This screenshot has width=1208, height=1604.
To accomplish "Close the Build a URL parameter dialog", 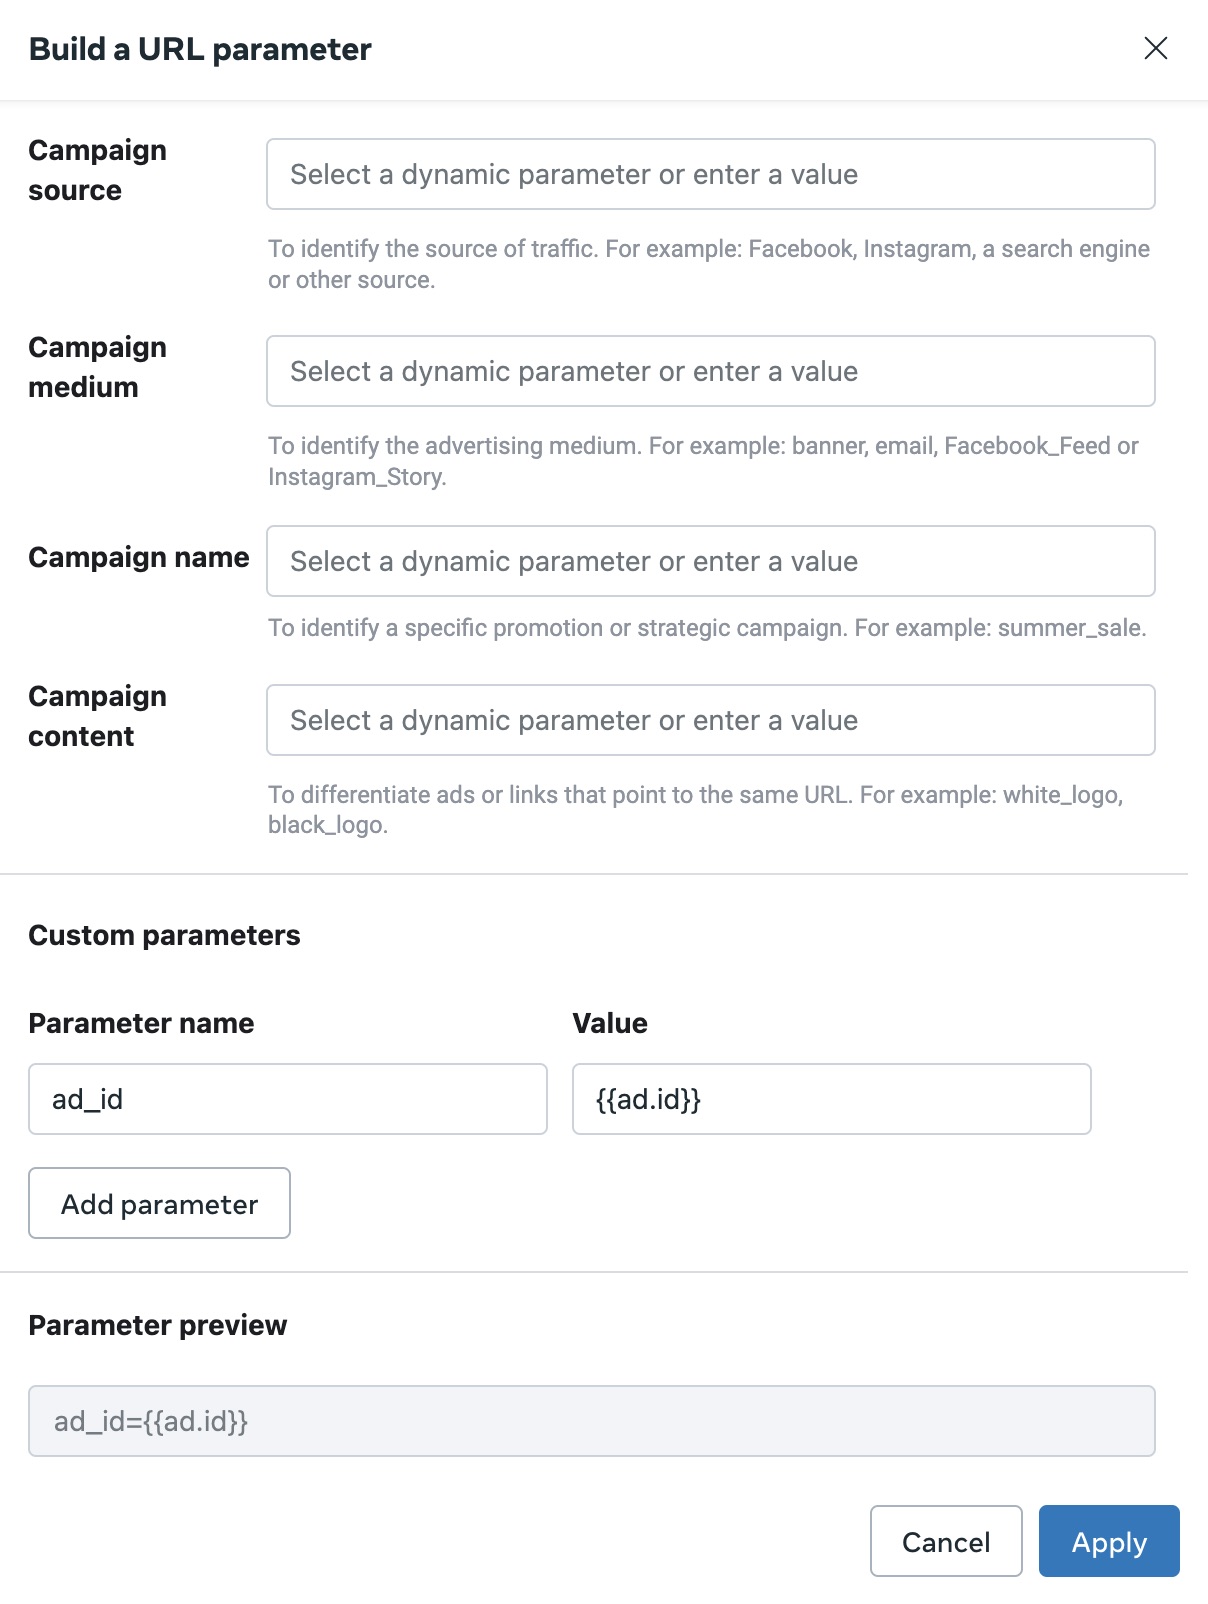I will click(x=1155, y=48).
